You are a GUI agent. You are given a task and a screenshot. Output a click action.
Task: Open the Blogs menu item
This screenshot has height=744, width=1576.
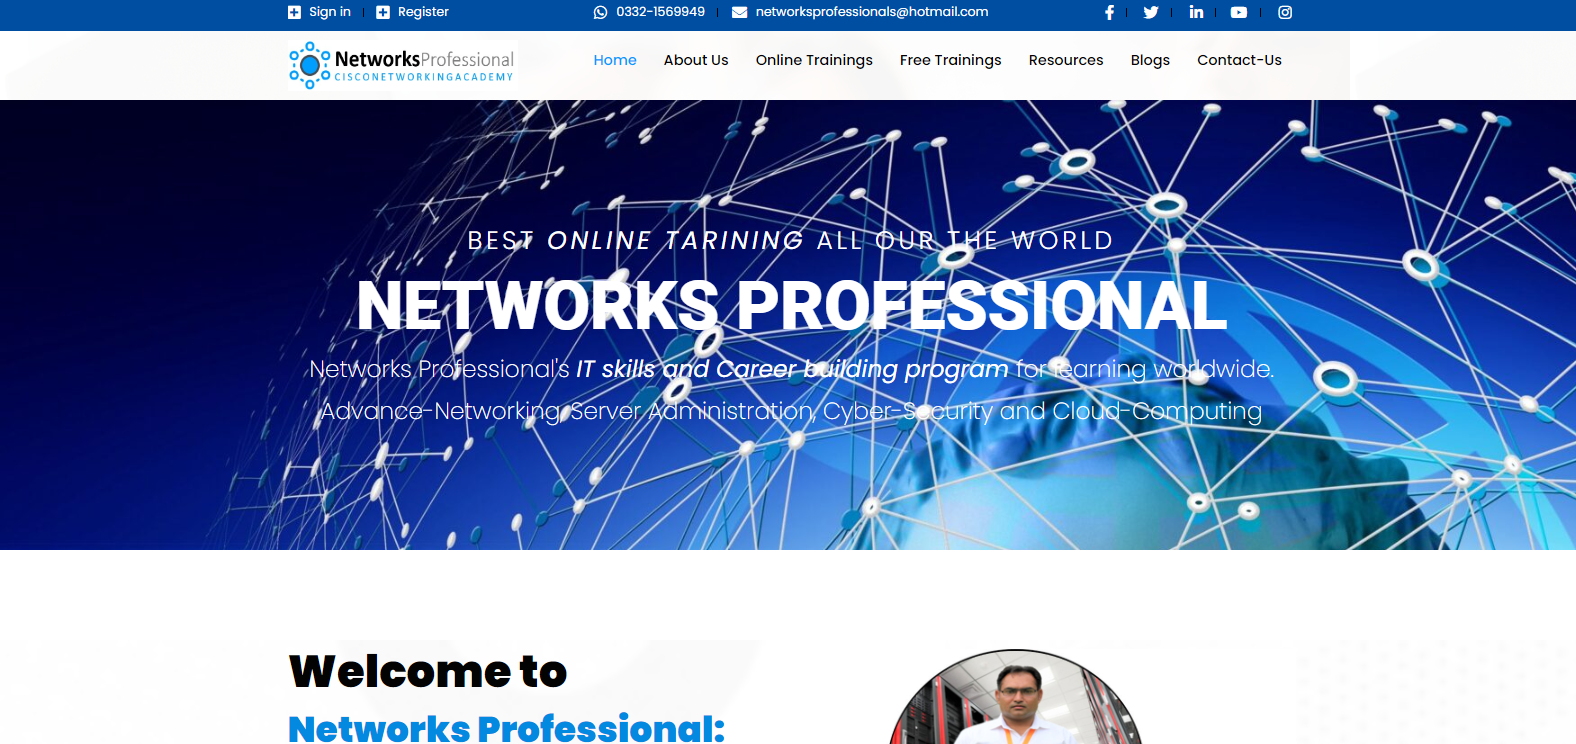[x=1150, y=60]
